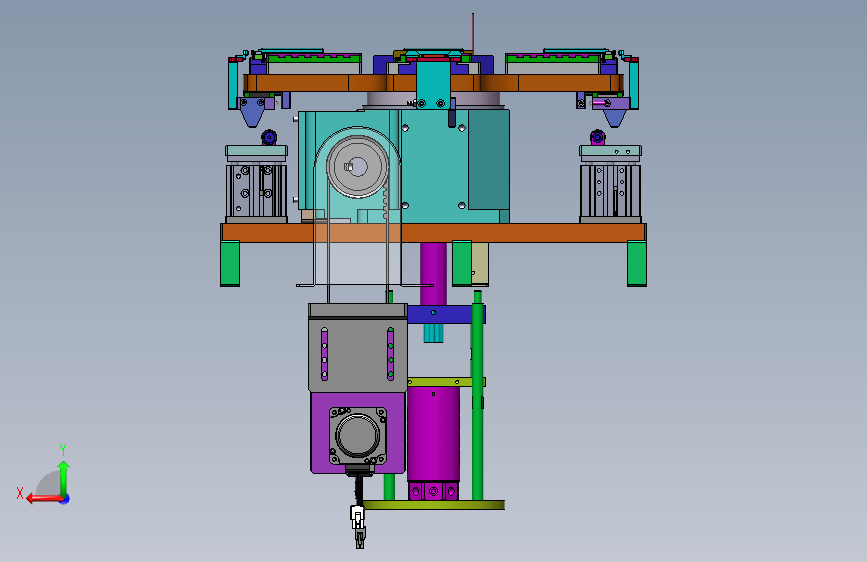Select the blue horizontal bracket
This screenshot has width=867, height=562.
coord(446,315)
